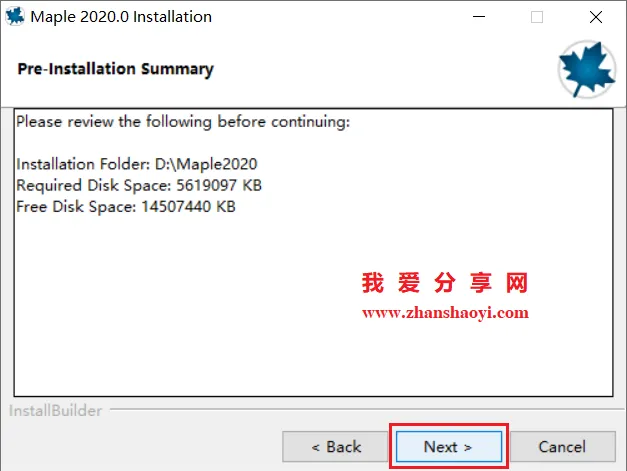Click the Pre-Installation Summary heading

[116, 69]
